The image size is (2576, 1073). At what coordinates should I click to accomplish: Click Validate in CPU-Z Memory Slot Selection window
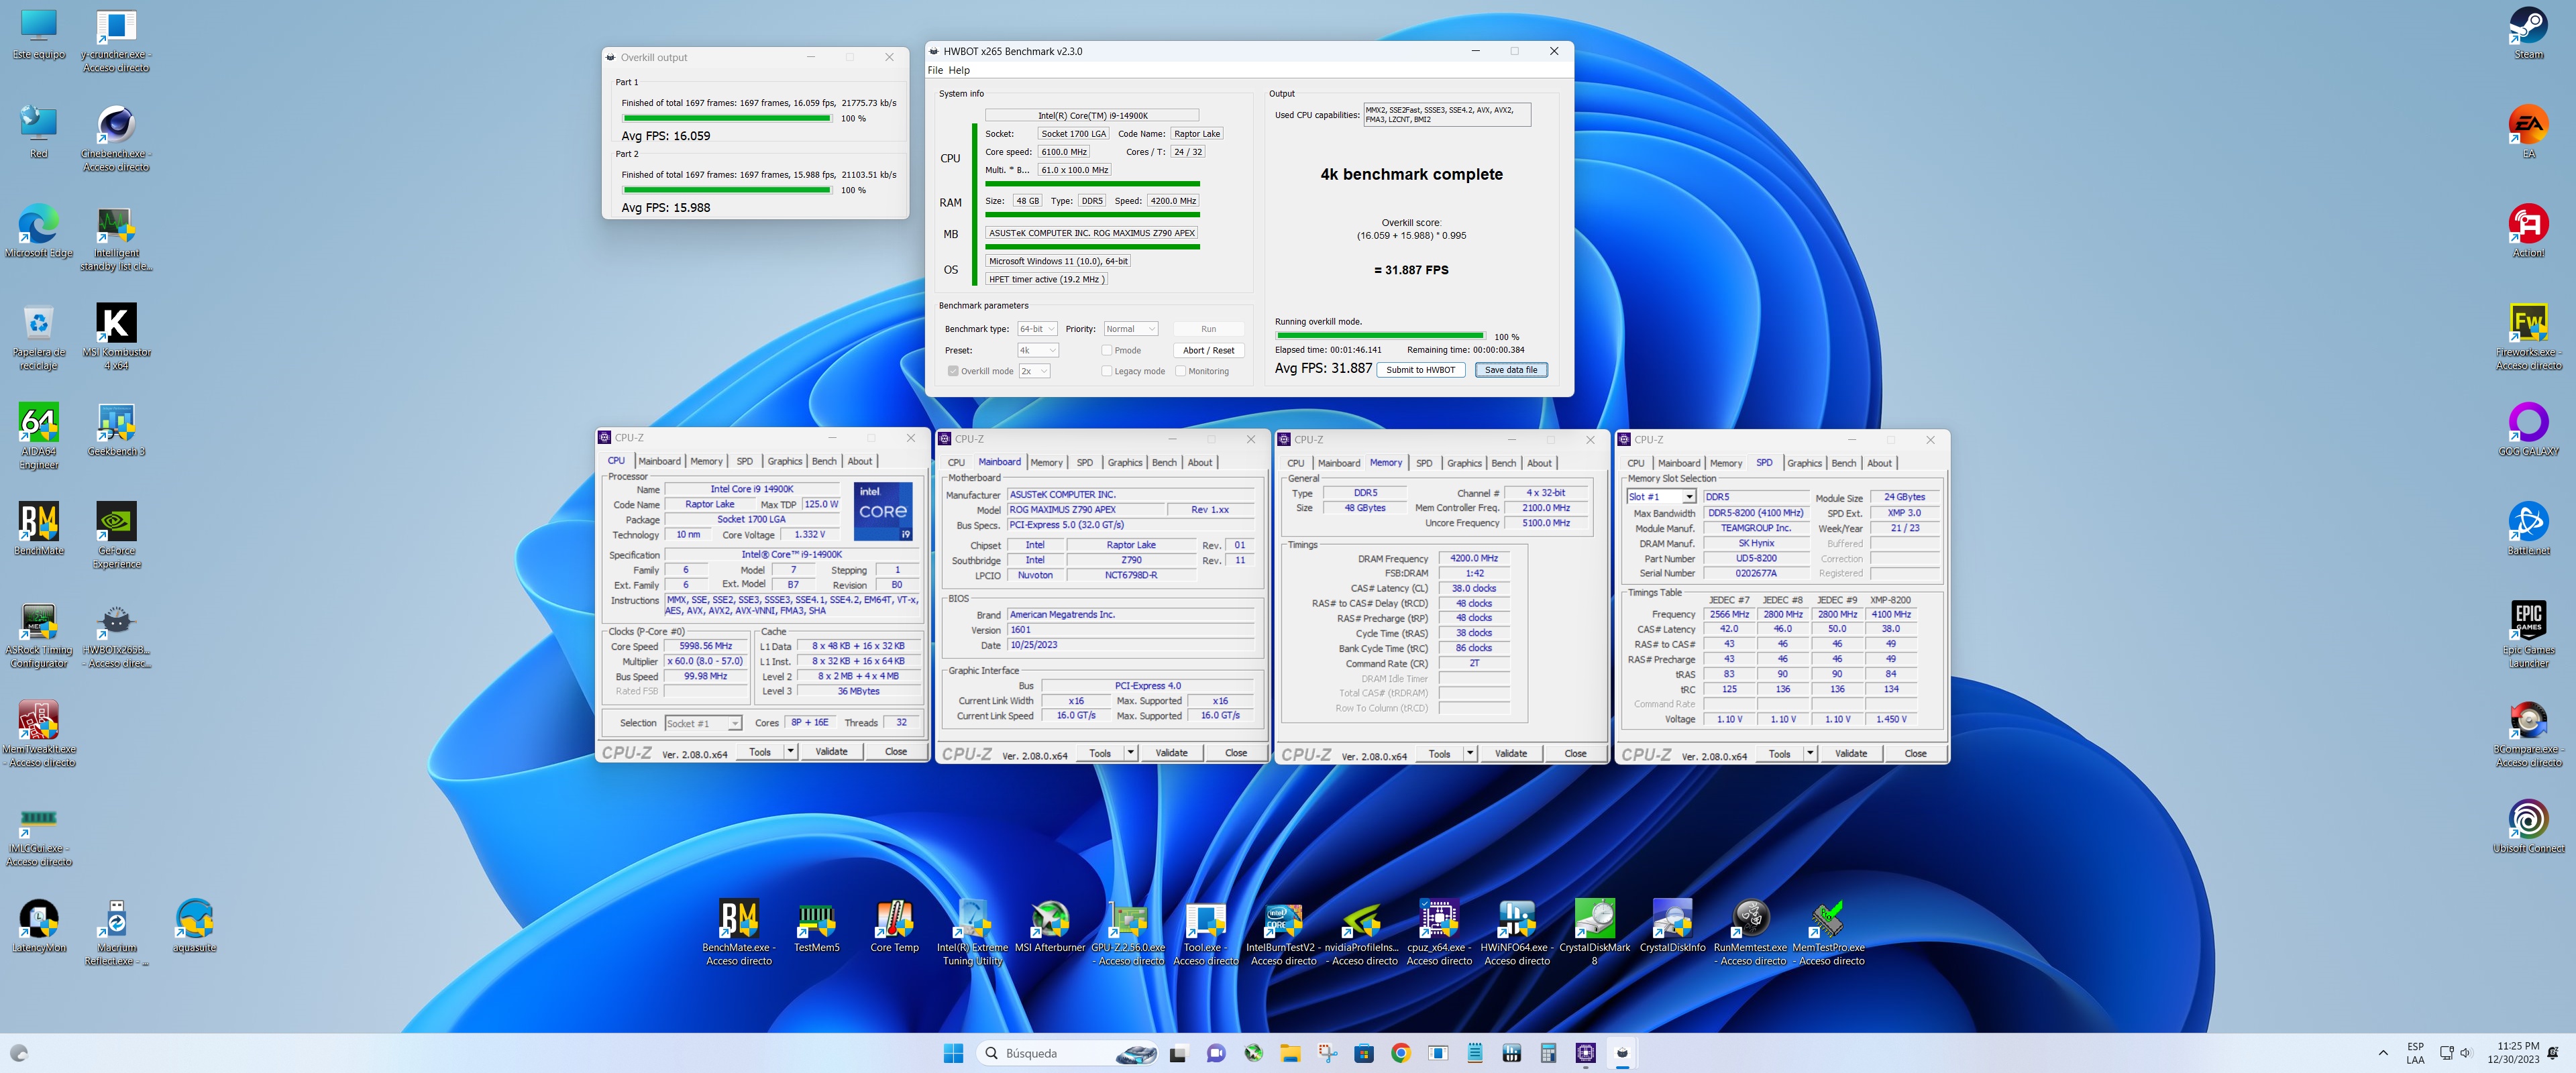click(x=1851, y=753)
